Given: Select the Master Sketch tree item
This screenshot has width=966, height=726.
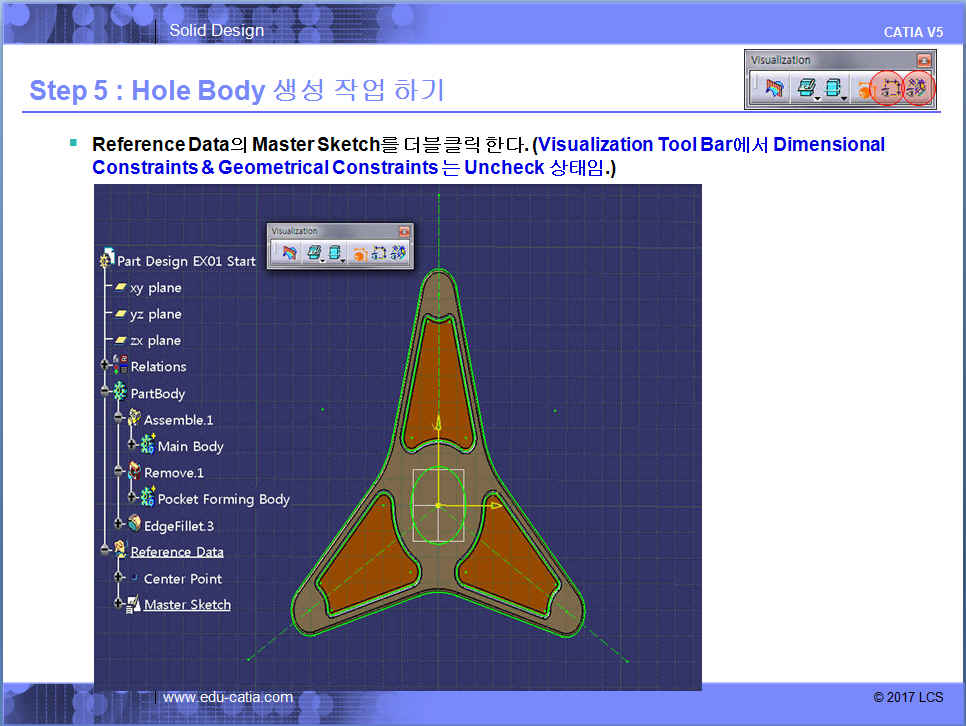Looking at the screenshot, I should (x=187, y=605).
